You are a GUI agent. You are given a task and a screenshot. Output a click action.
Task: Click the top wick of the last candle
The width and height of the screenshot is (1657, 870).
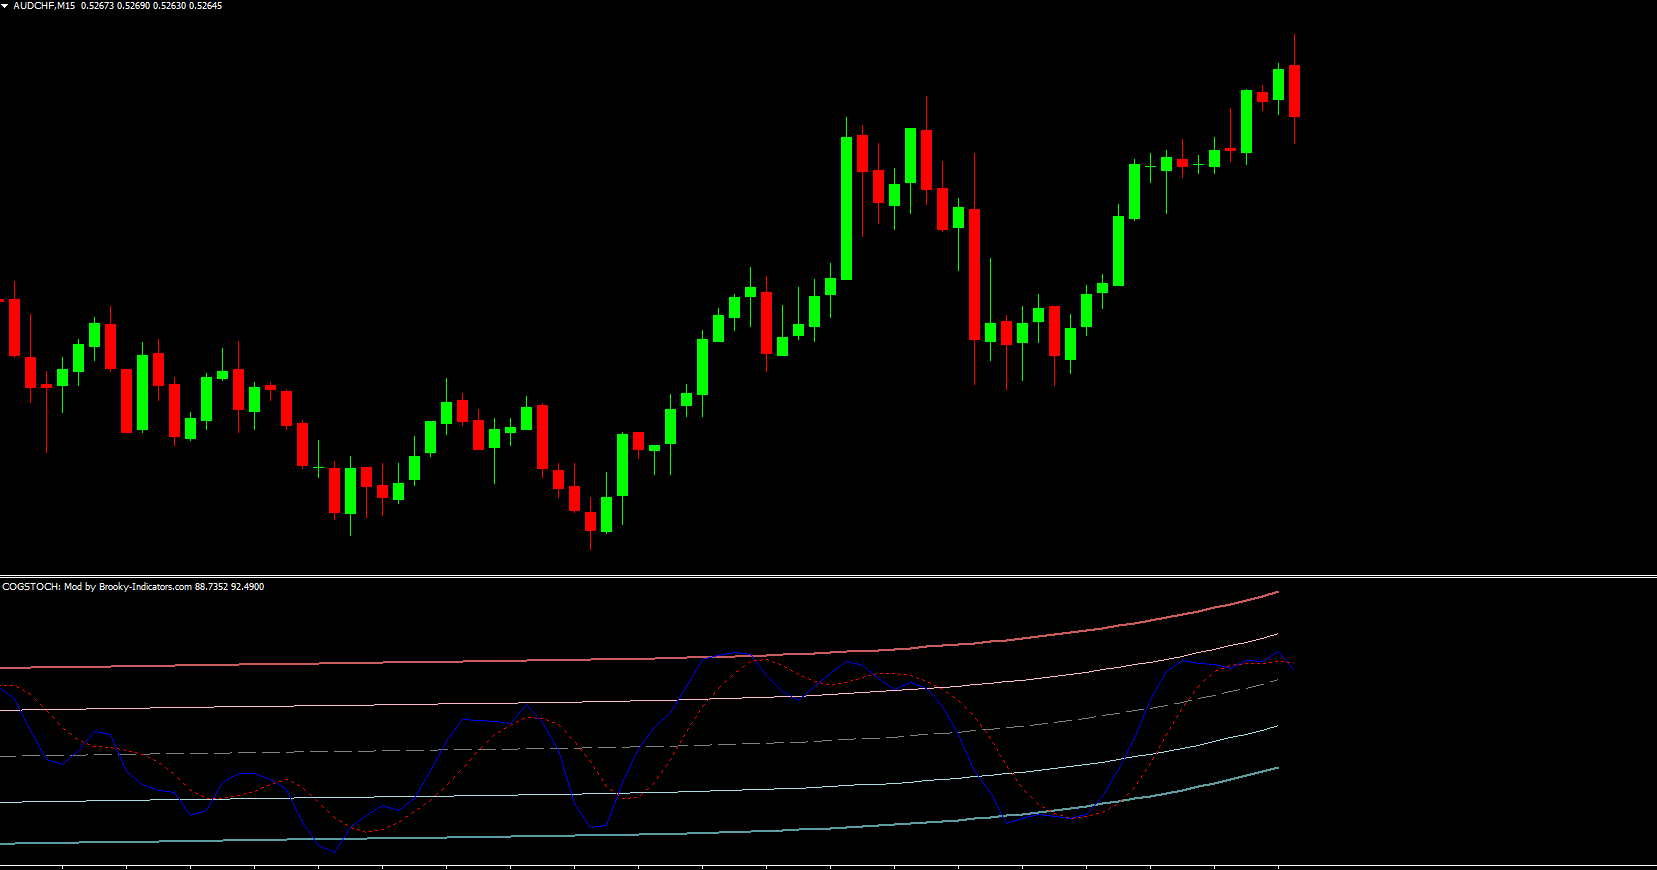click(x=1294, y=48)
